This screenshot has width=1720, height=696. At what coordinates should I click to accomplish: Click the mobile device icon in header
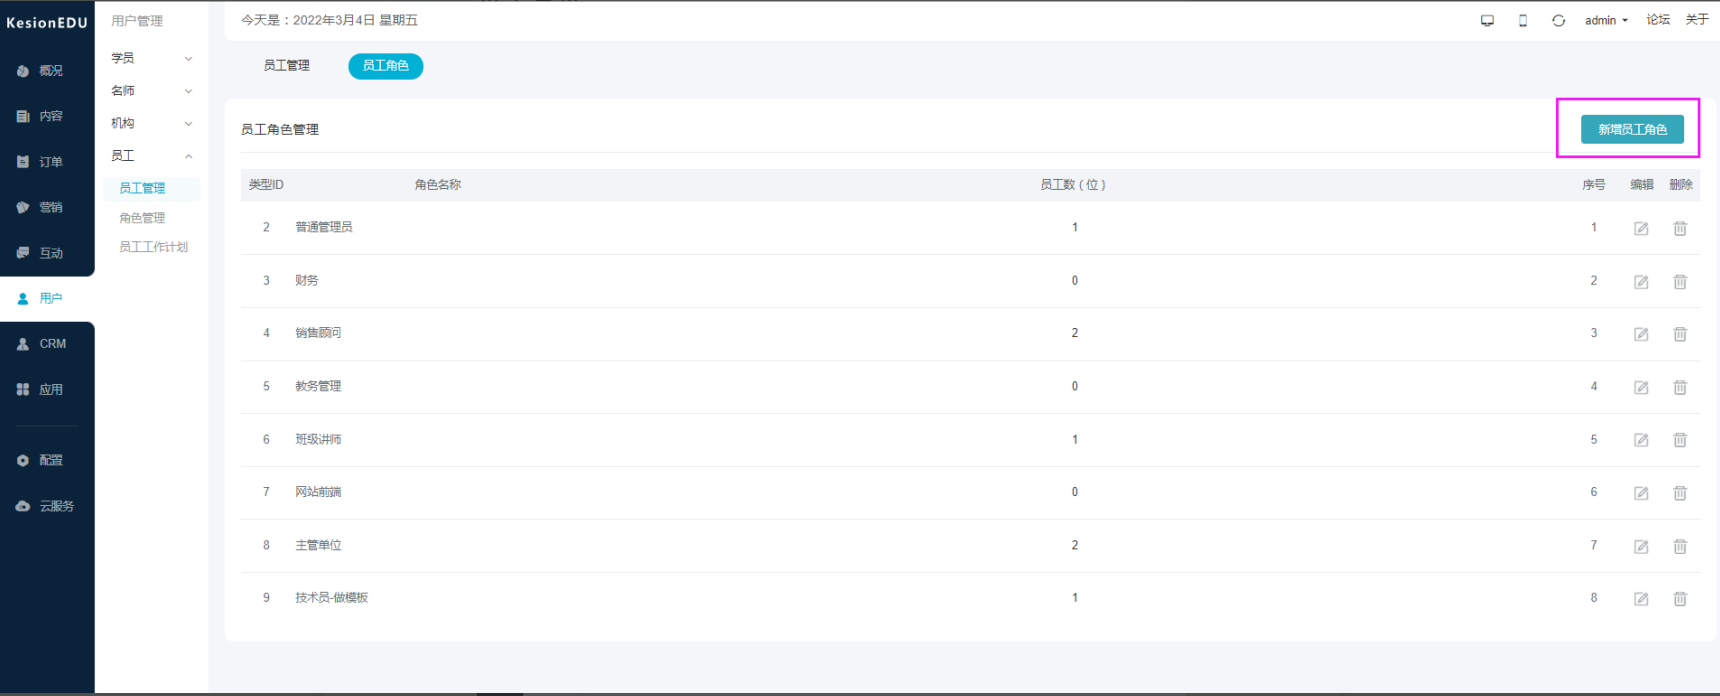[1523, 20]
